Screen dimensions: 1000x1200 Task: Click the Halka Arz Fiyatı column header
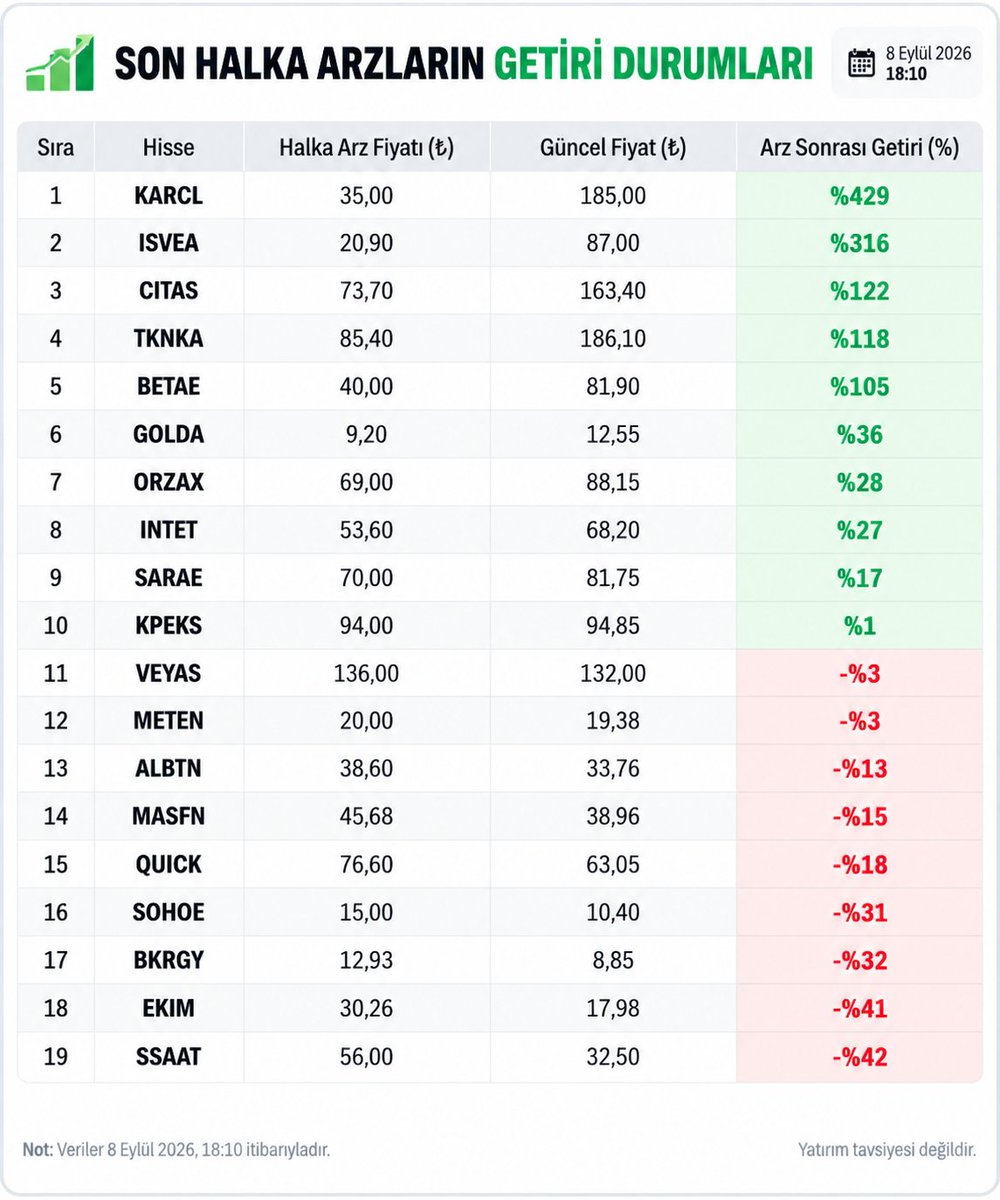click(366, 148)
